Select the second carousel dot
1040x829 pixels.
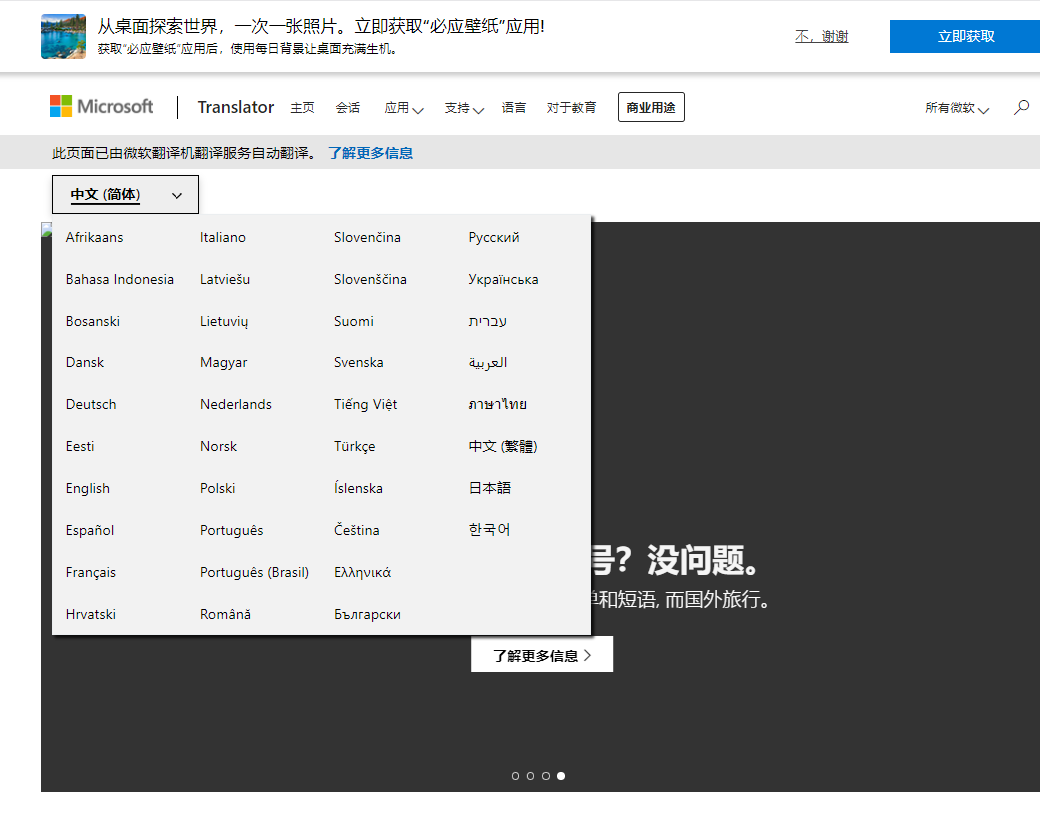(x=531, y=776)
